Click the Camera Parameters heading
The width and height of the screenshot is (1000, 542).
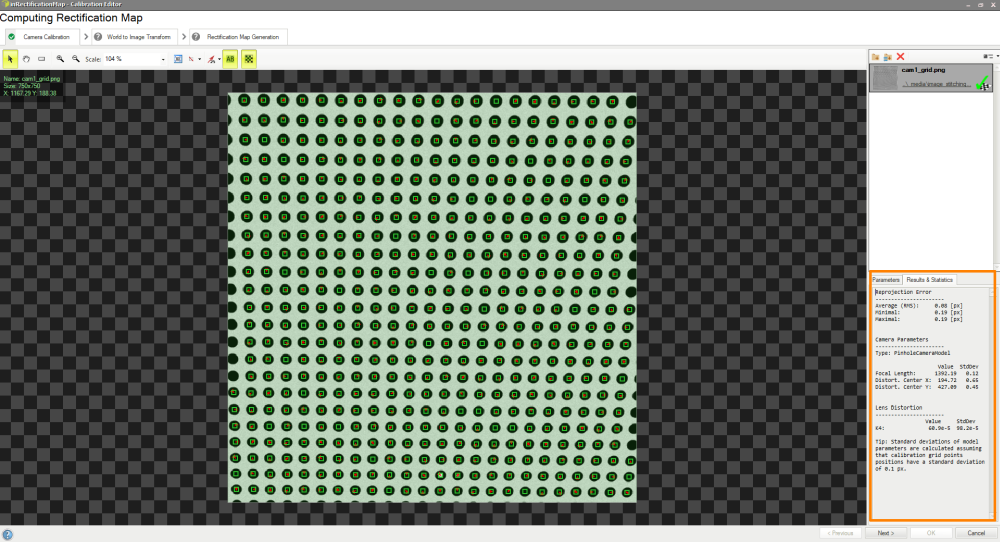(902, 340)
